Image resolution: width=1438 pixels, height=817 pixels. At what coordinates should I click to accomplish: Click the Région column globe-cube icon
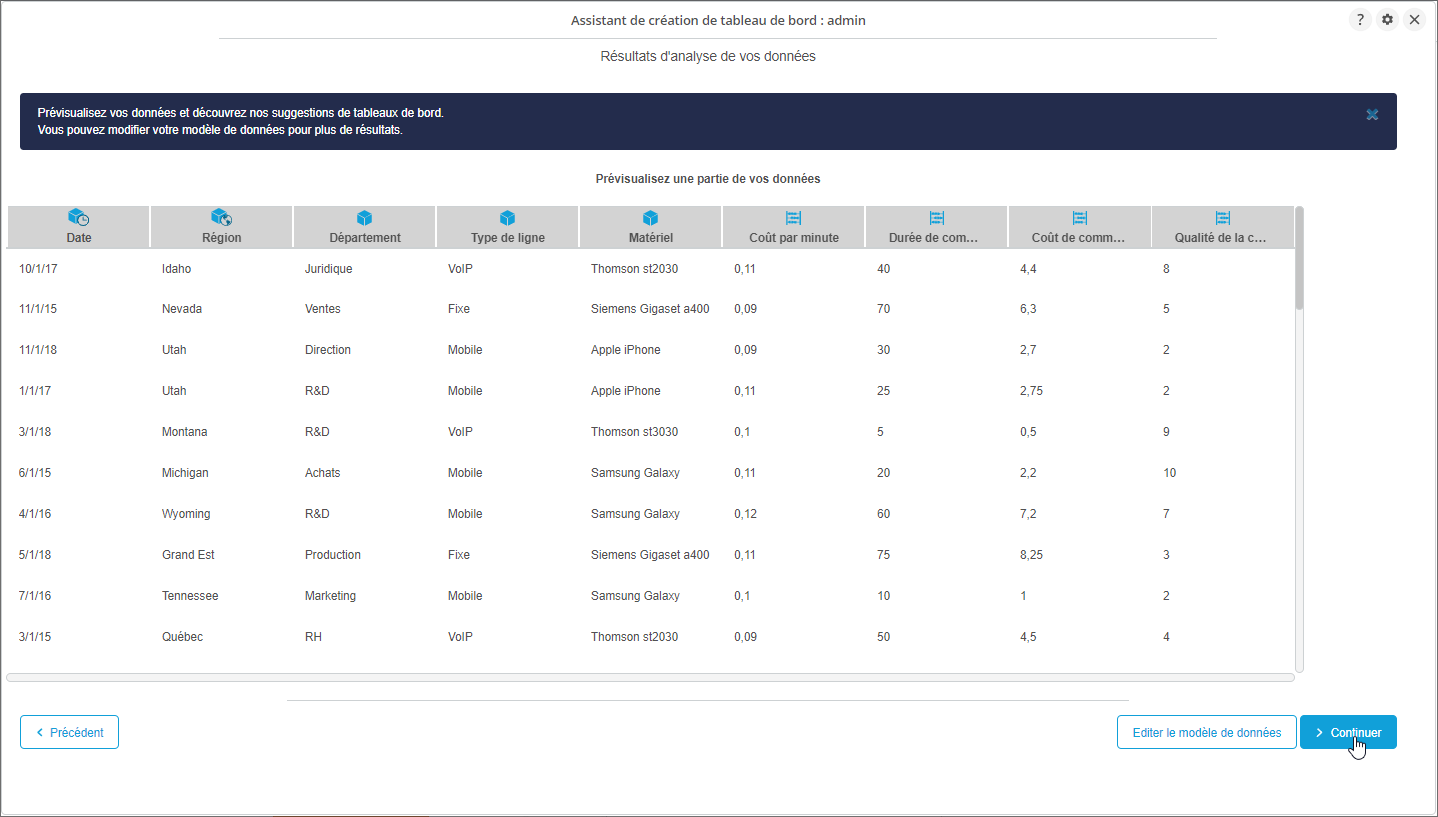pyautogui.click(x=221, y=217)
